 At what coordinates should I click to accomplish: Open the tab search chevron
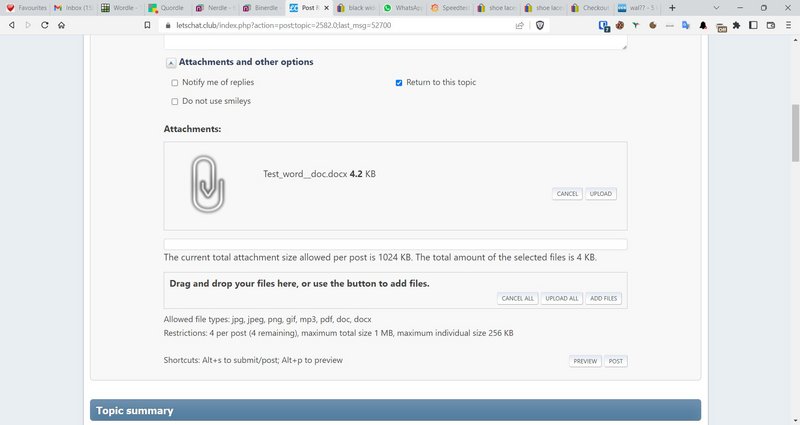[716, 8]
